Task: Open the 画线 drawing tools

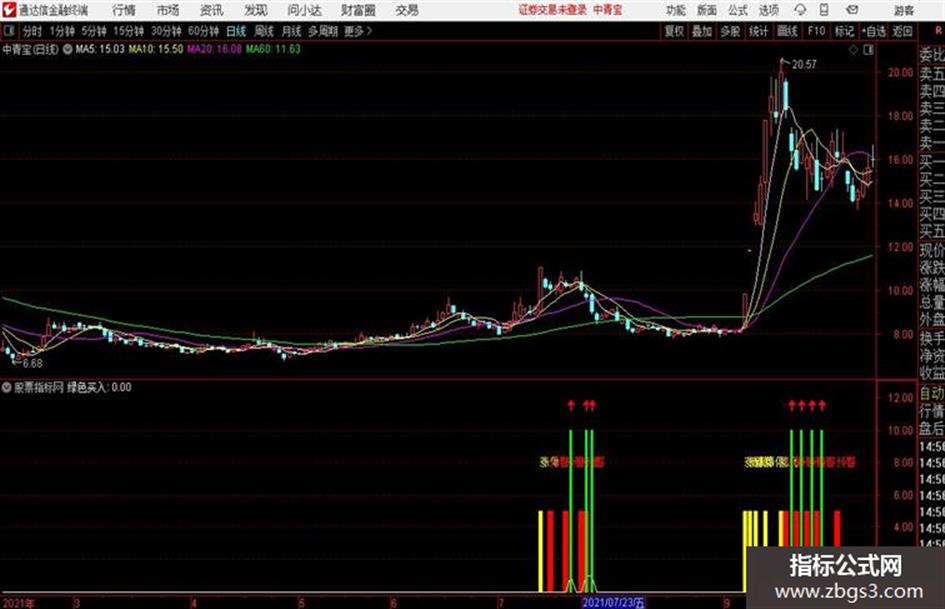Action: [788, 31]
